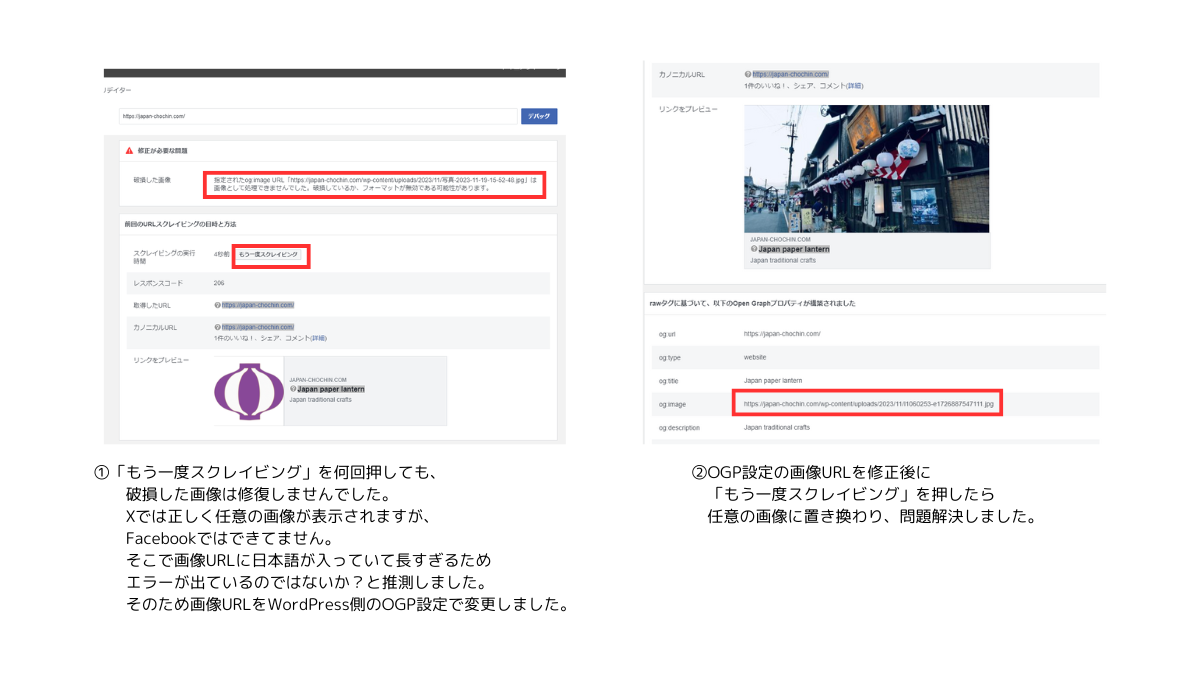Click the もう一度スクレイピング button

268,255
